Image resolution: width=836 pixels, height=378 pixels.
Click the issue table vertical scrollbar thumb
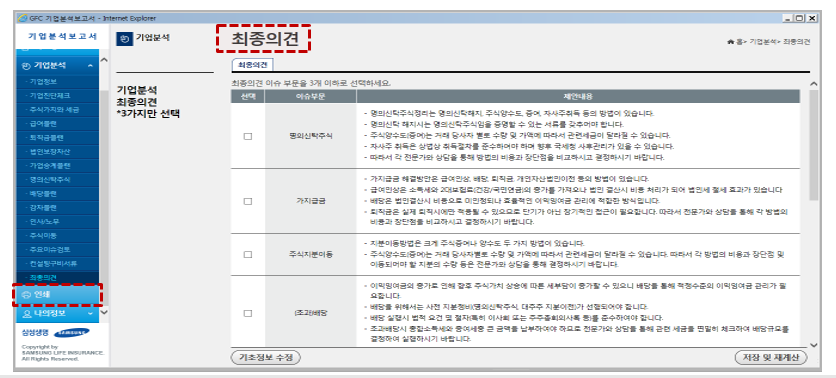pyautogui.click(x=813, y=145)
